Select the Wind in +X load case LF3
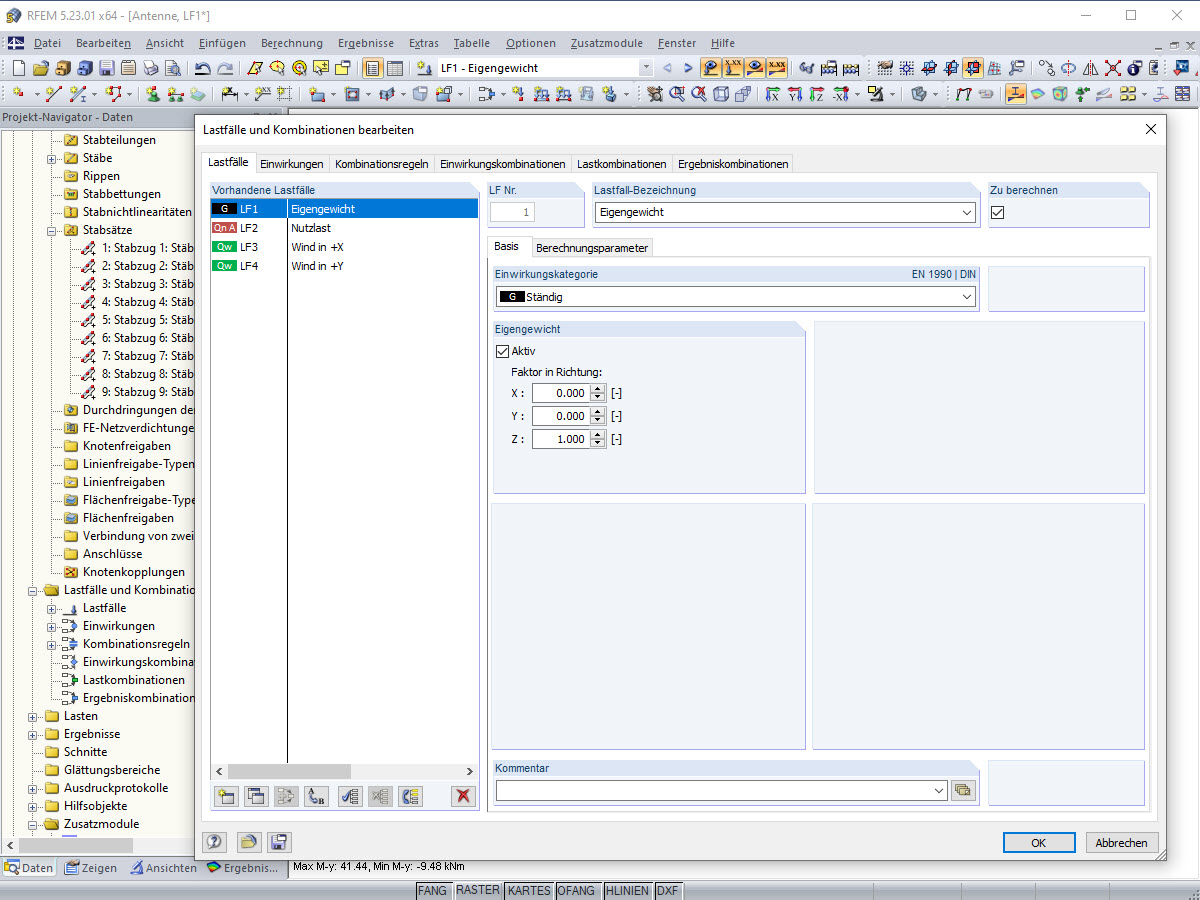 (320, 247)
